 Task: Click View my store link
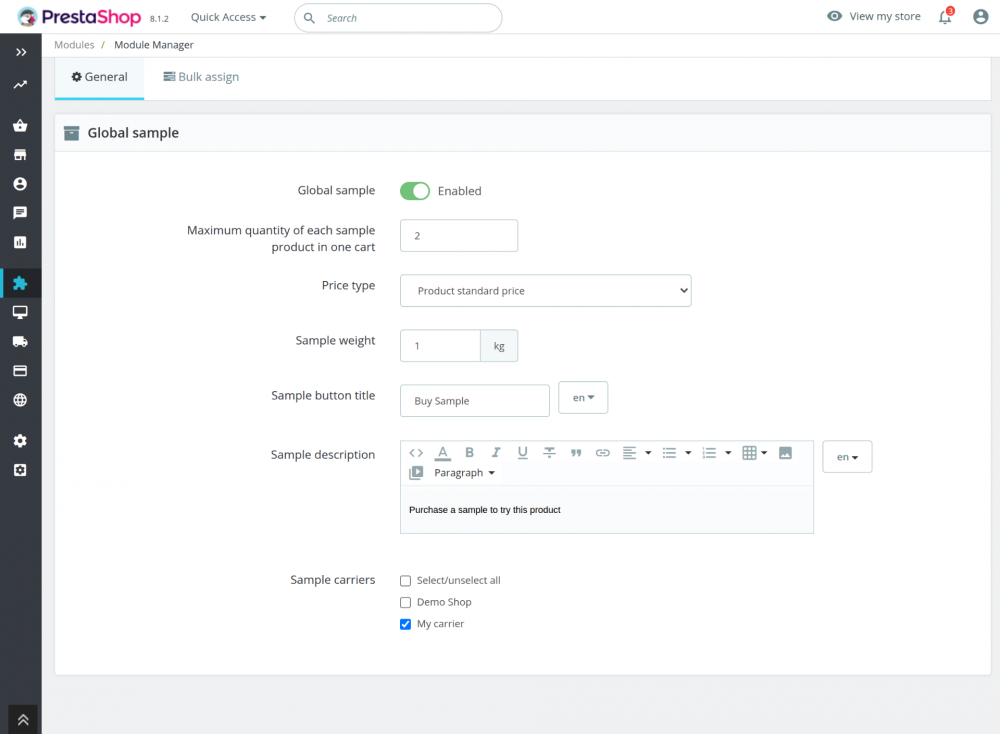coord(874,17)
